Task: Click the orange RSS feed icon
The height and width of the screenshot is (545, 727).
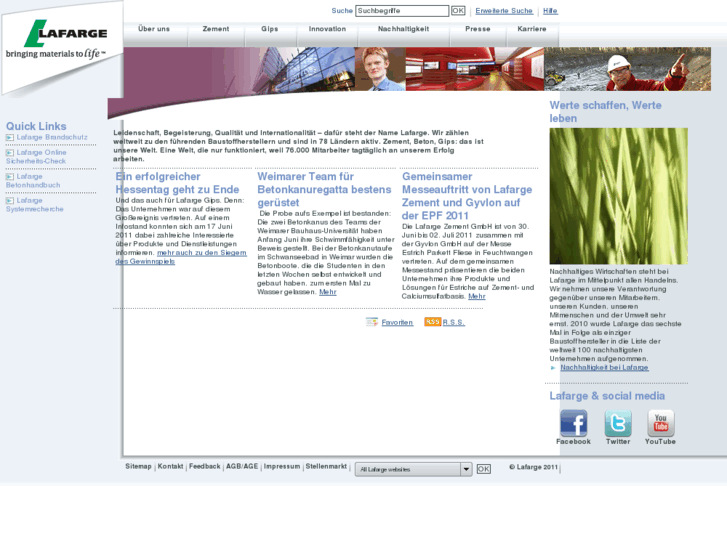Action: click(x=433, y=322)
